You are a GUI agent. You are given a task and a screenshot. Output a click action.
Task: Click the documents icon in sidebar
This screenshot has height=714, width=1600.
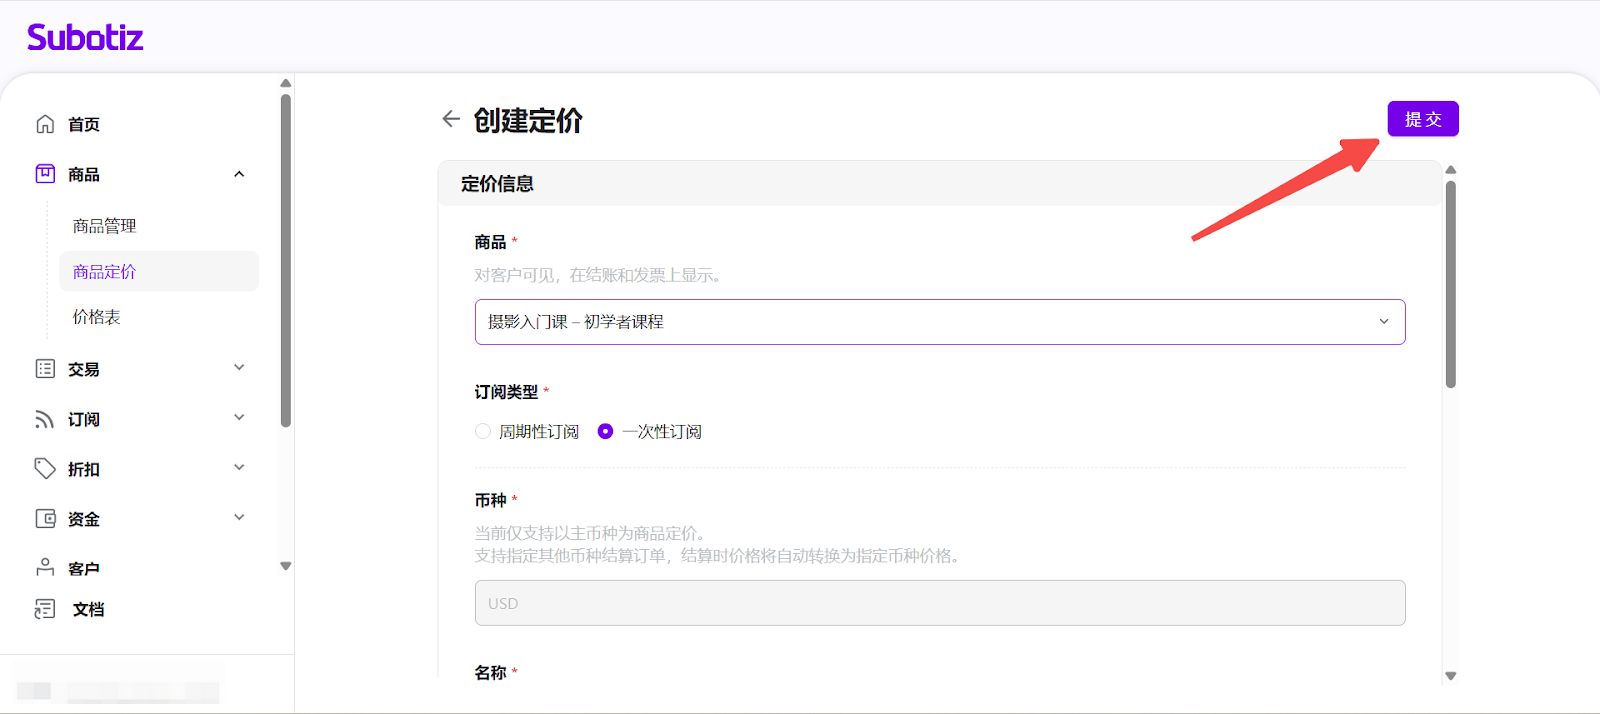(45, 609)
